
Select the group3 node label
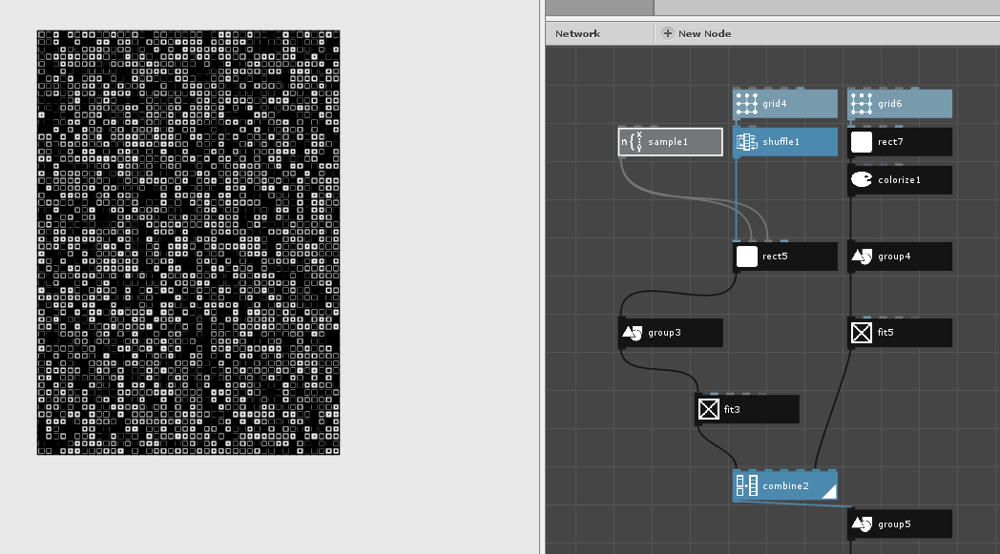pyautogui.click(x=665, y=333)
